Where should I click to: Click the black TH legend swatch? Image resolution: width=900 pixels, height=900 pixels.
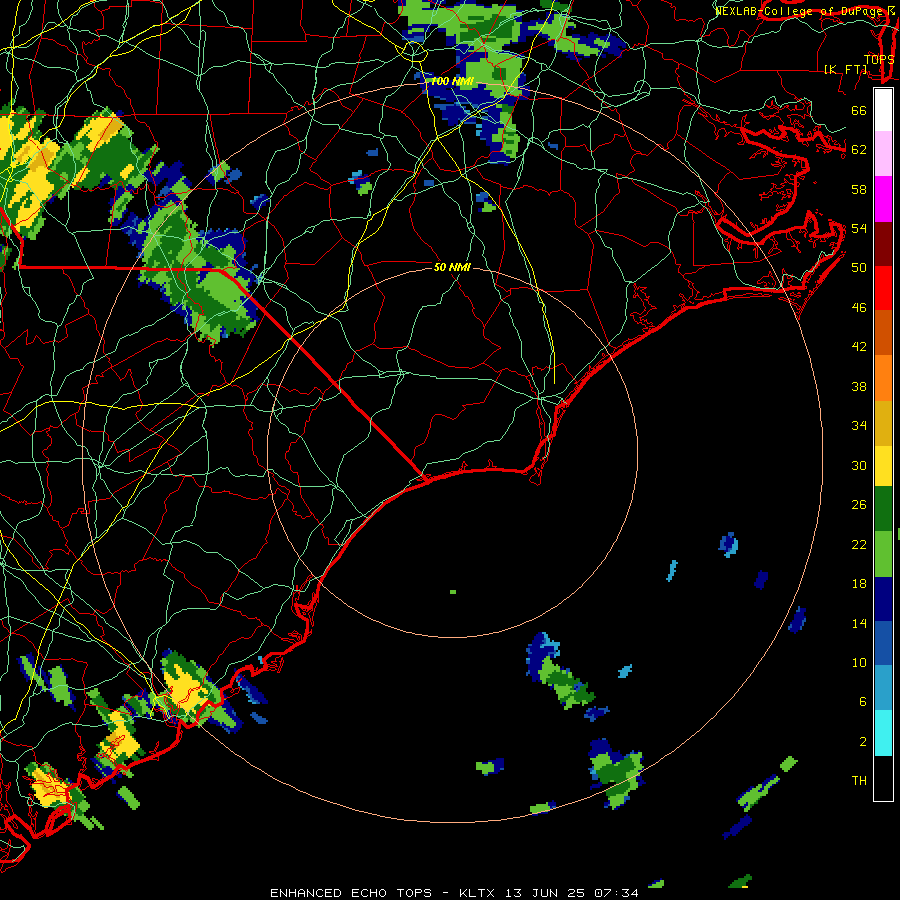883,778
